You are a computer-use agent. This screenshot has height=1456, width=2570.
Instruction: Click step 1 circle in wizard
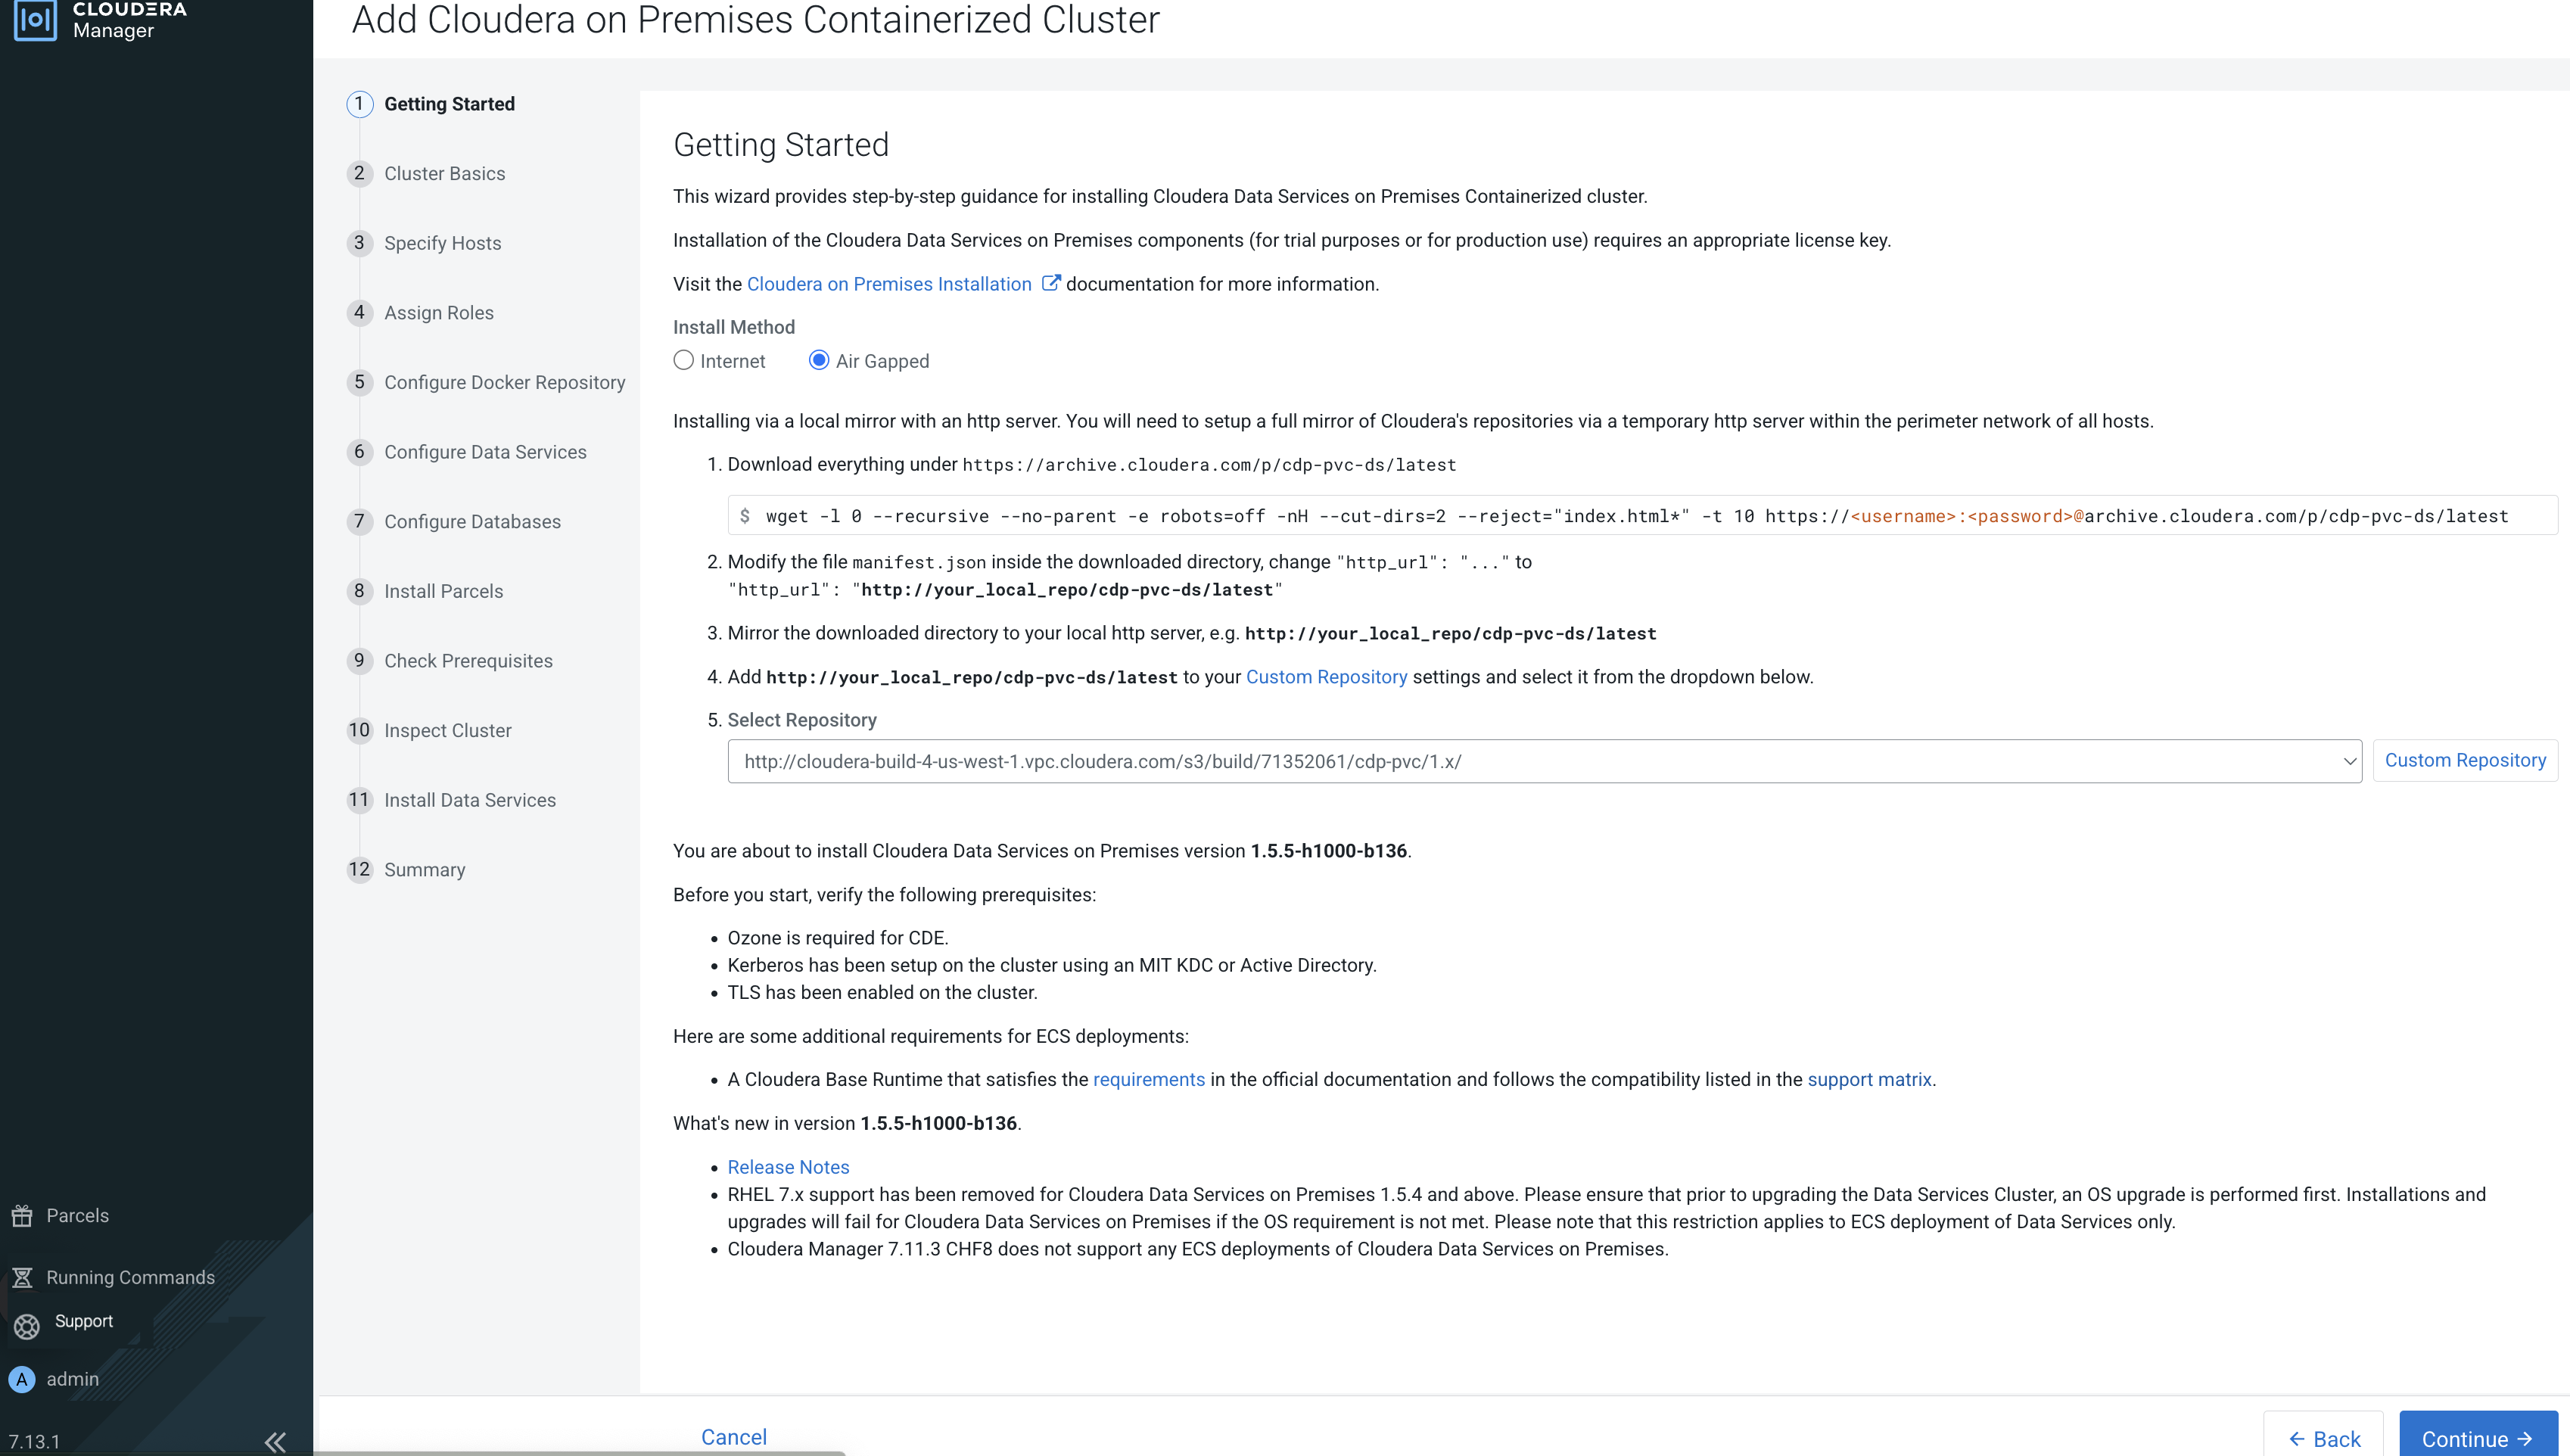(x=360, y=104)
